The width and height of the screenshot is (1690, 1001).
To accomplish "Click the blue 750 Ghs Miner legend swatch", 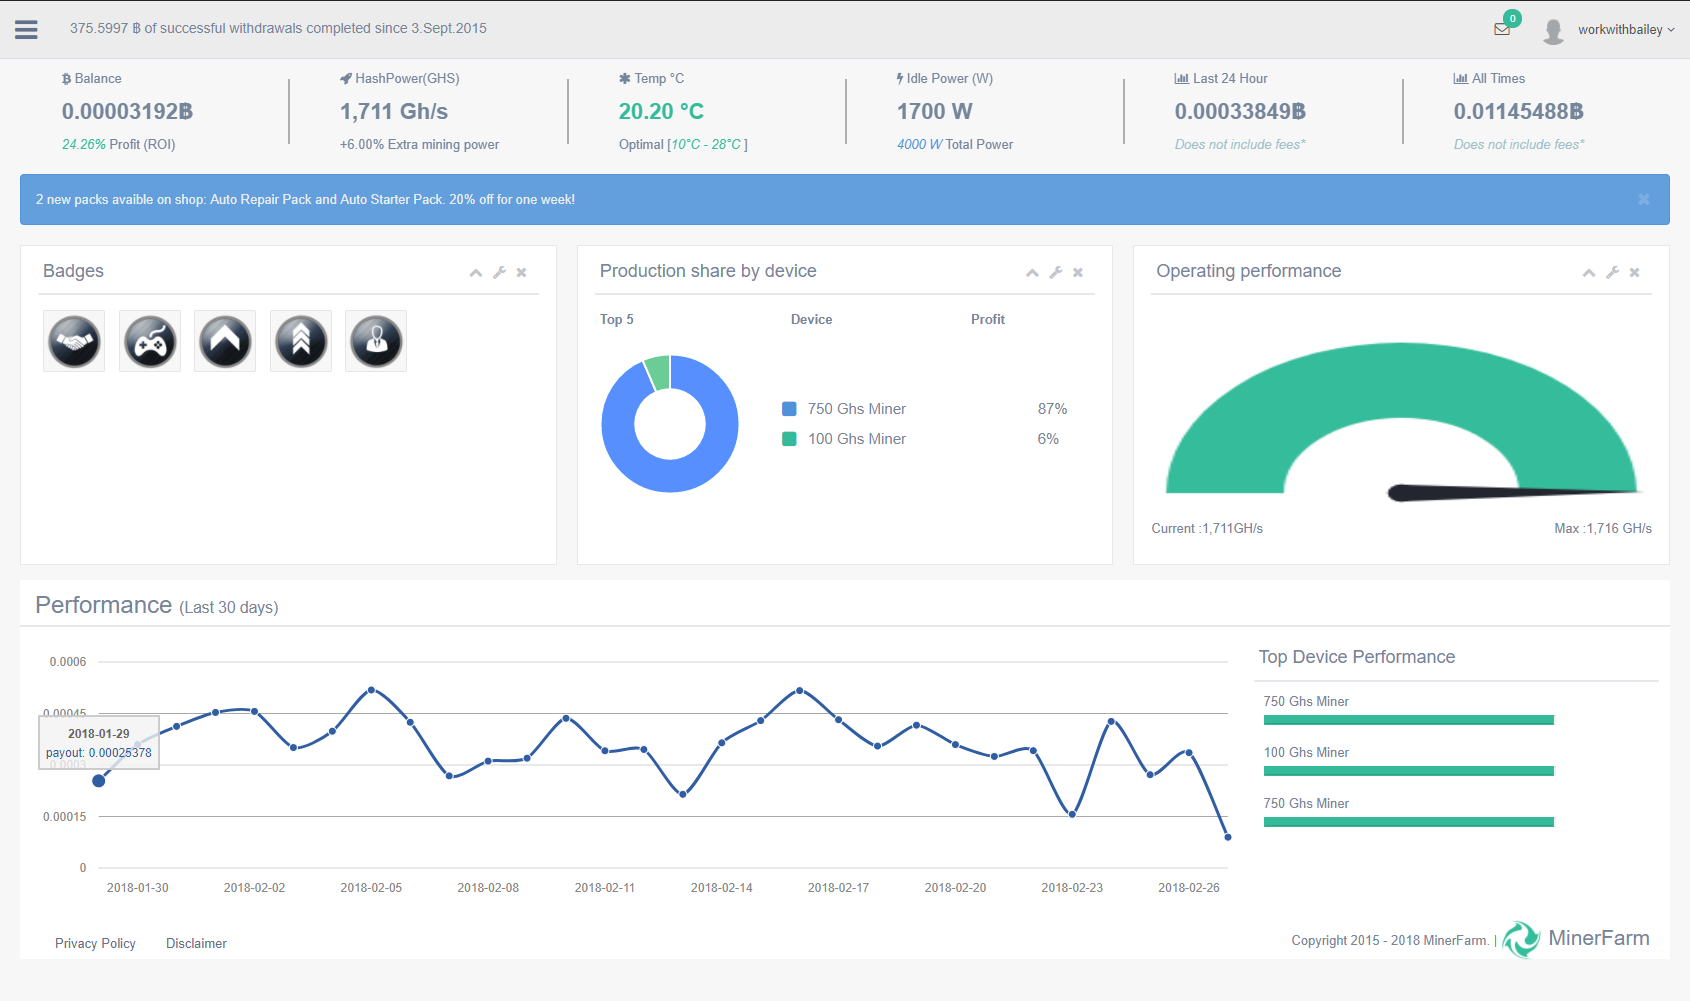I will (x=789, y=409).
